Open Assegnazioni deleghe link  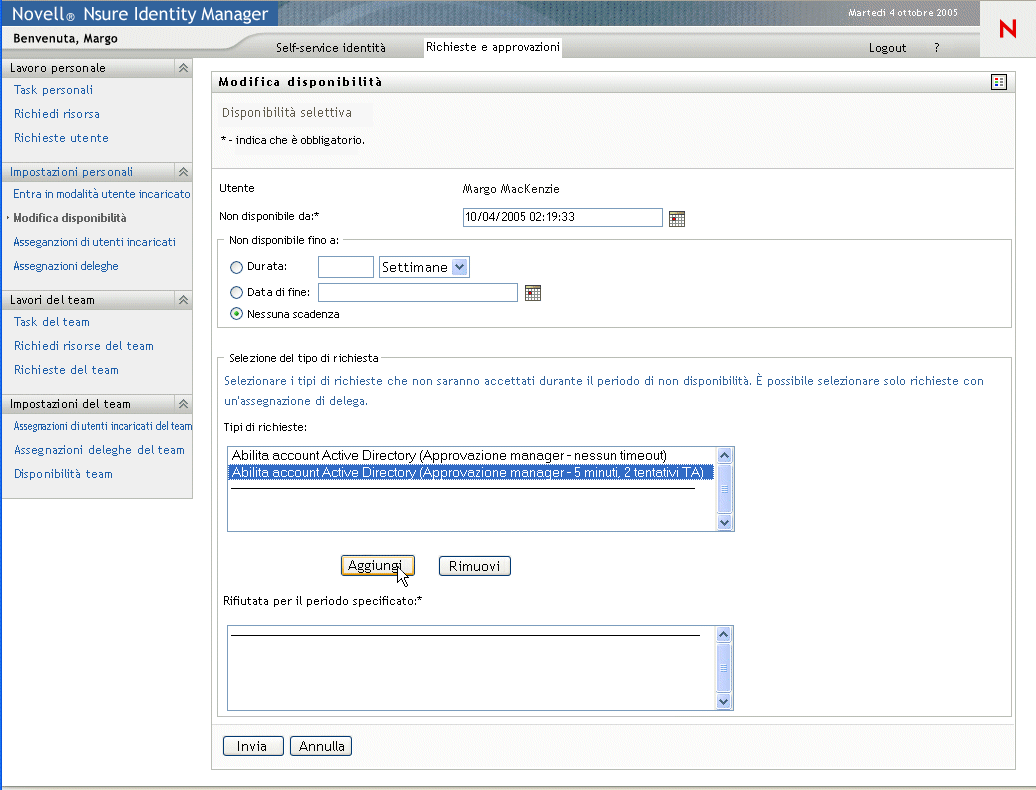66,266
